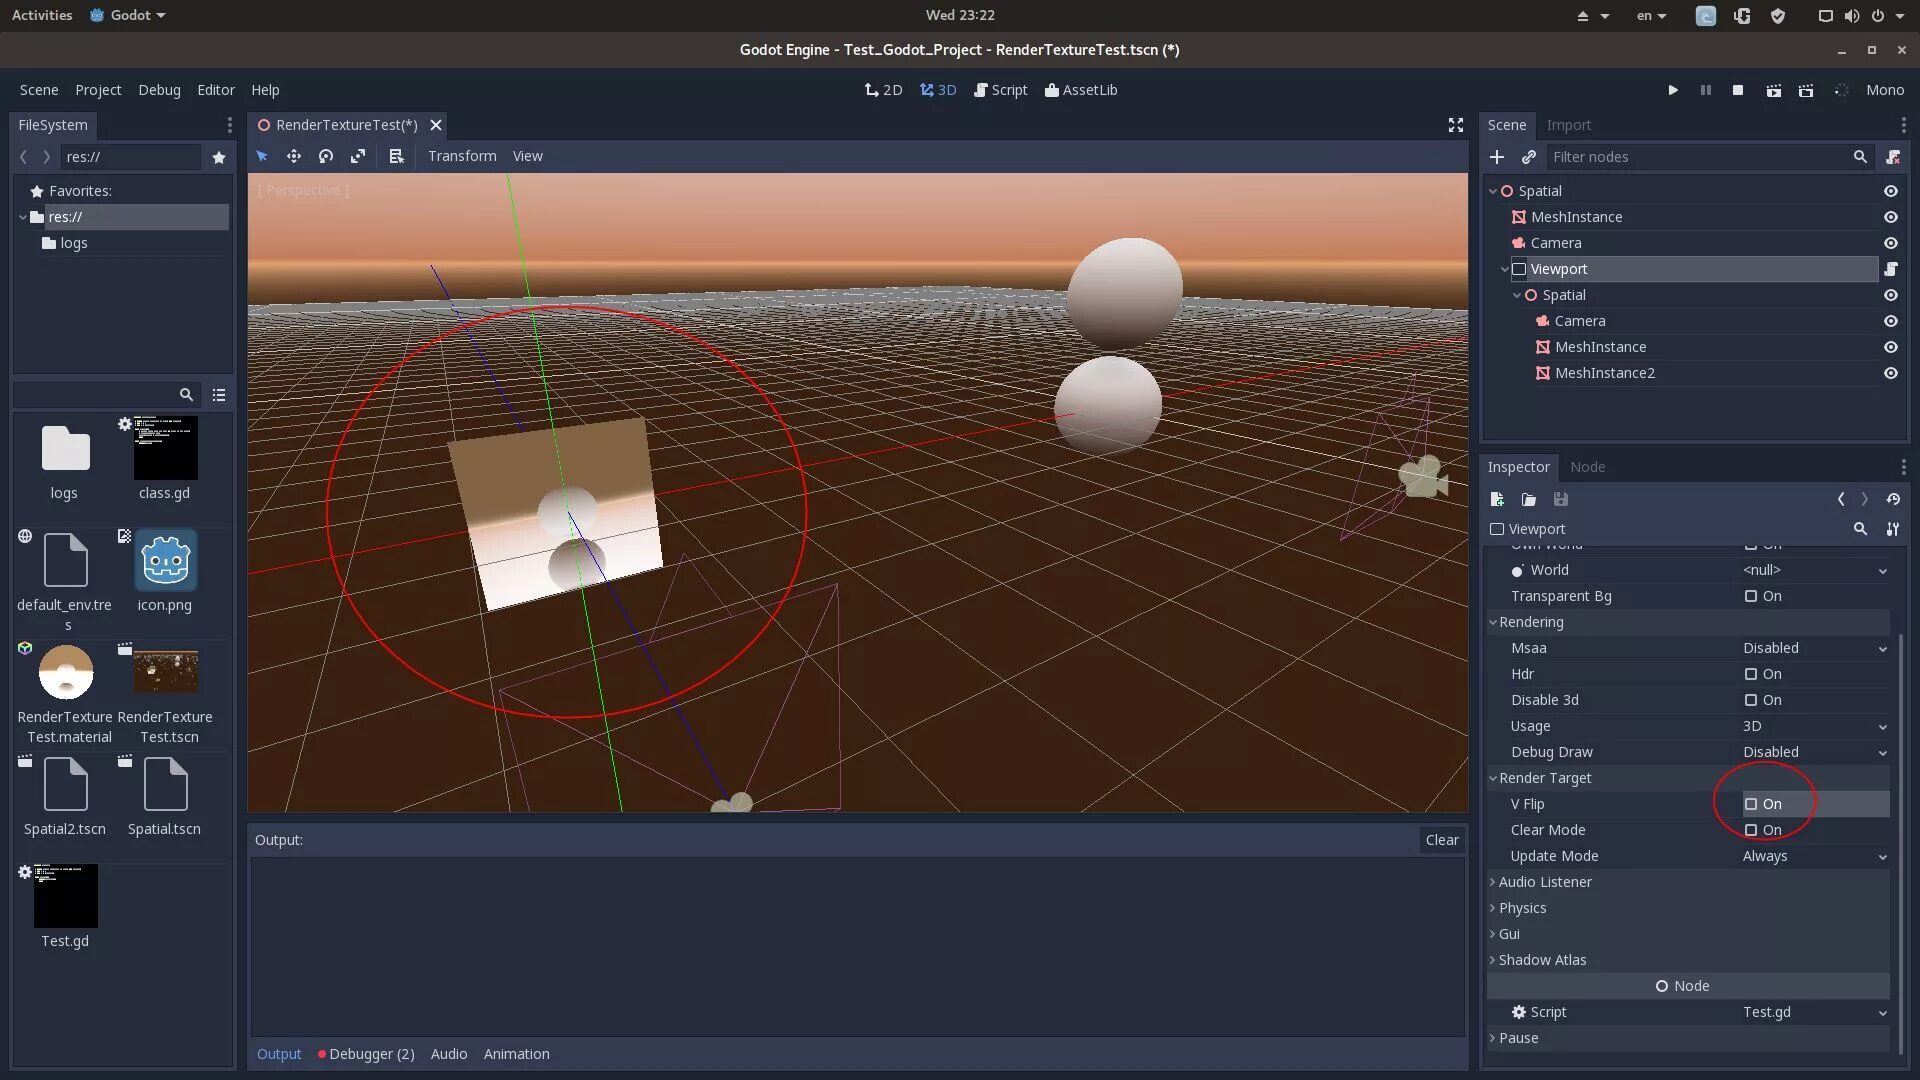Viewport: 1920px width, 1080px height.
Task: Hide the top-level Camera node
Action: (1891, 243)
